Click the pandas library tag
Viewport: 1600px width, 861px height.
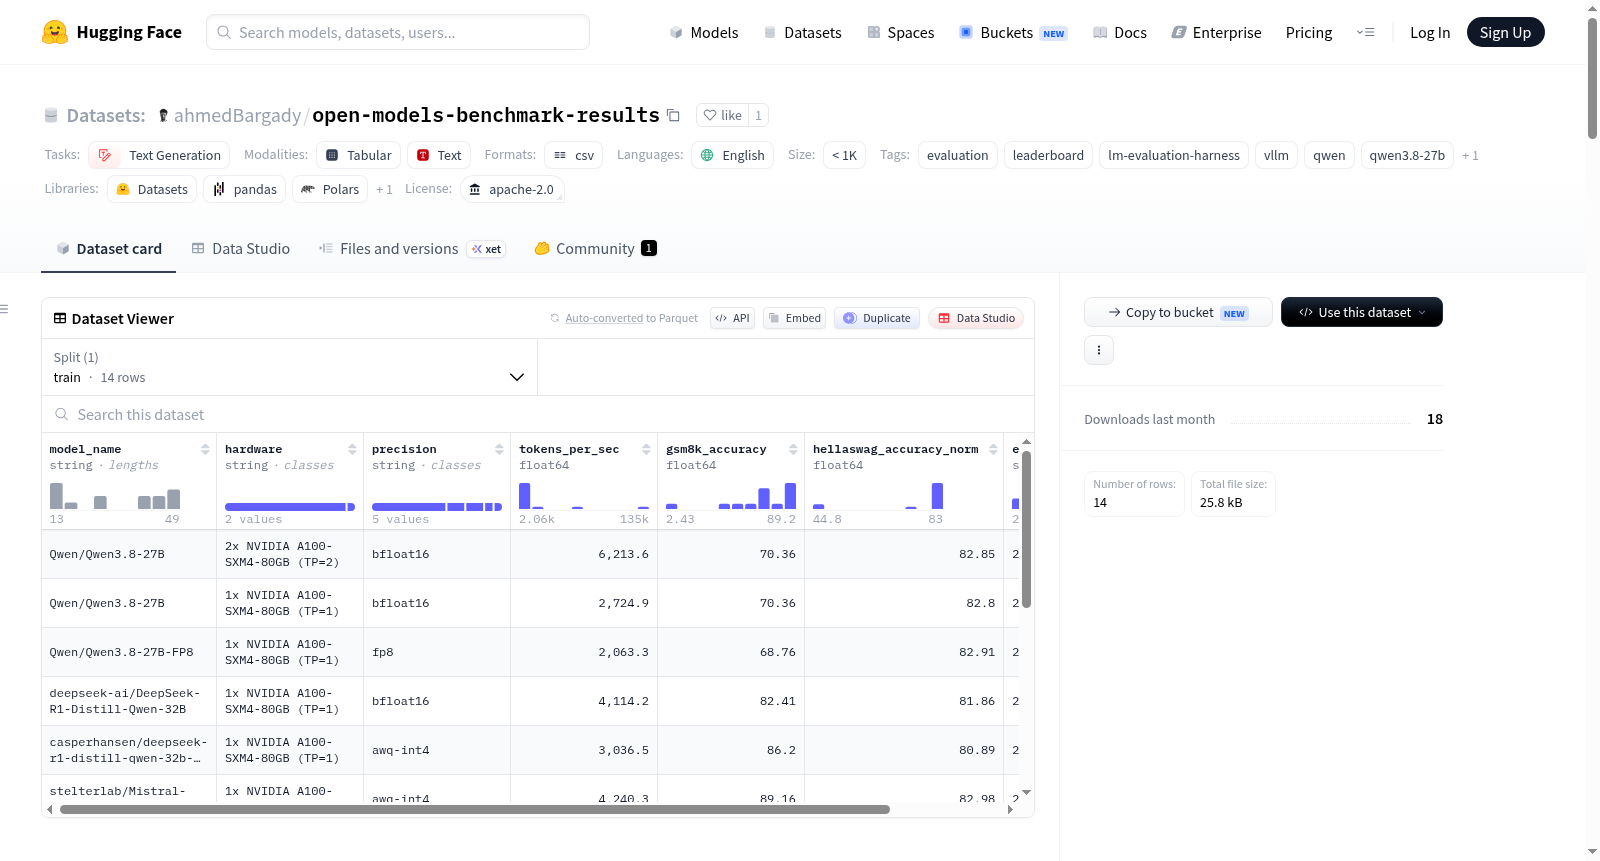coord(245,189)
